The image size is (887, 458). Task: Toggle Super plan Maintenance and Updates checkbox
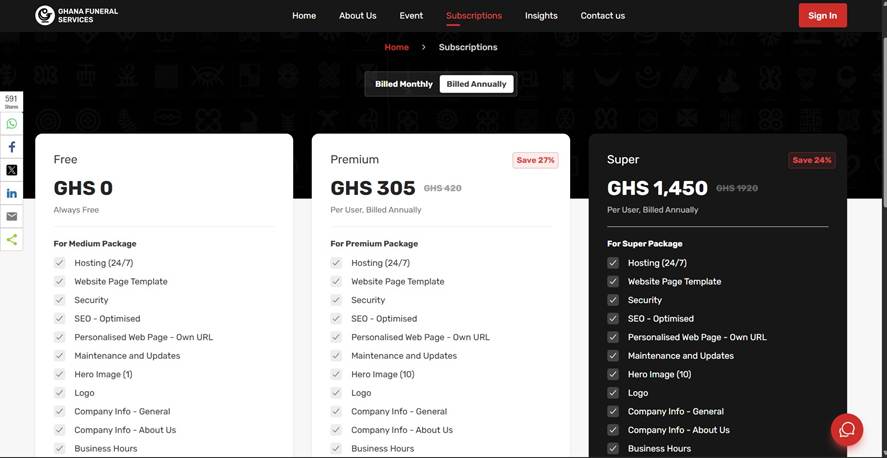click(613, 356)
